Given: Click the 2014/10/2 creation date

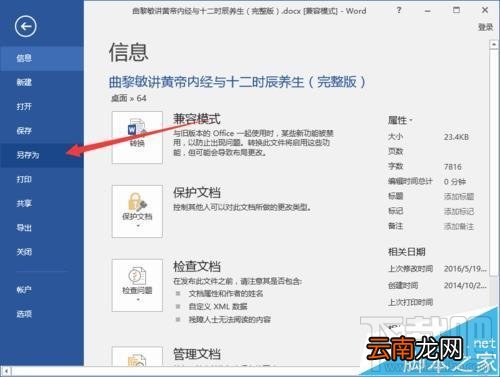Looking at the screenshot, I should pyautogui.click(x=465, y=285).
